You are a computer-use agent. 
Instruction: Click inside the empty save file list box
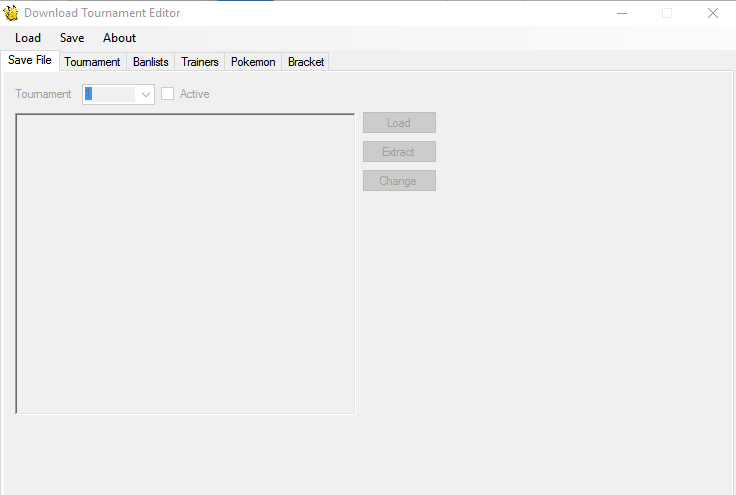(x=185, y=263)
